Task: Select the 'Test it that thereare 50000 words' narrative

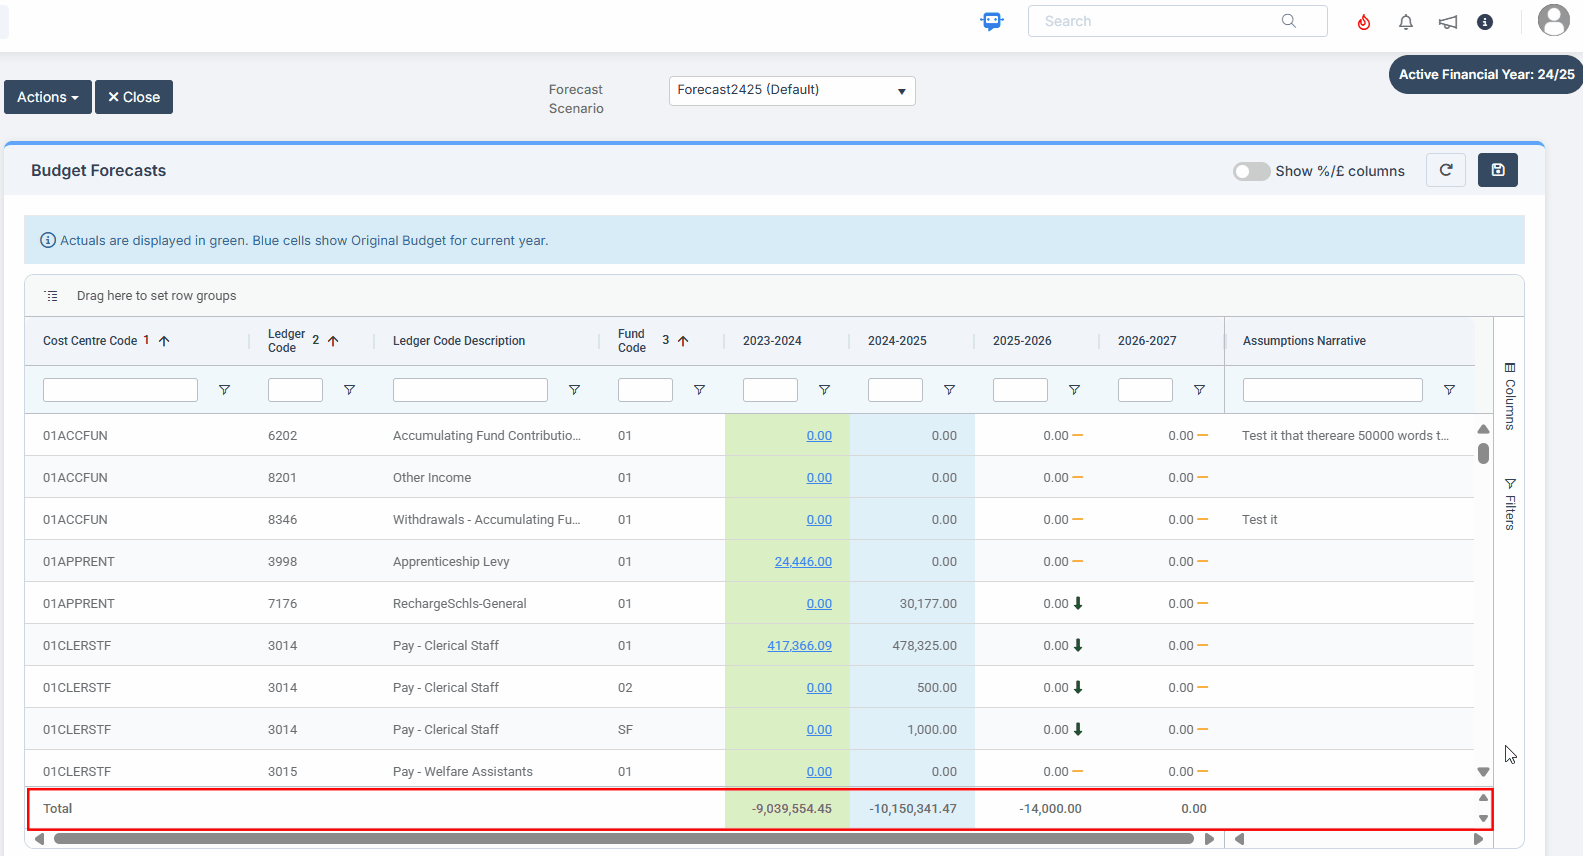Action: tap(1349, 436)
